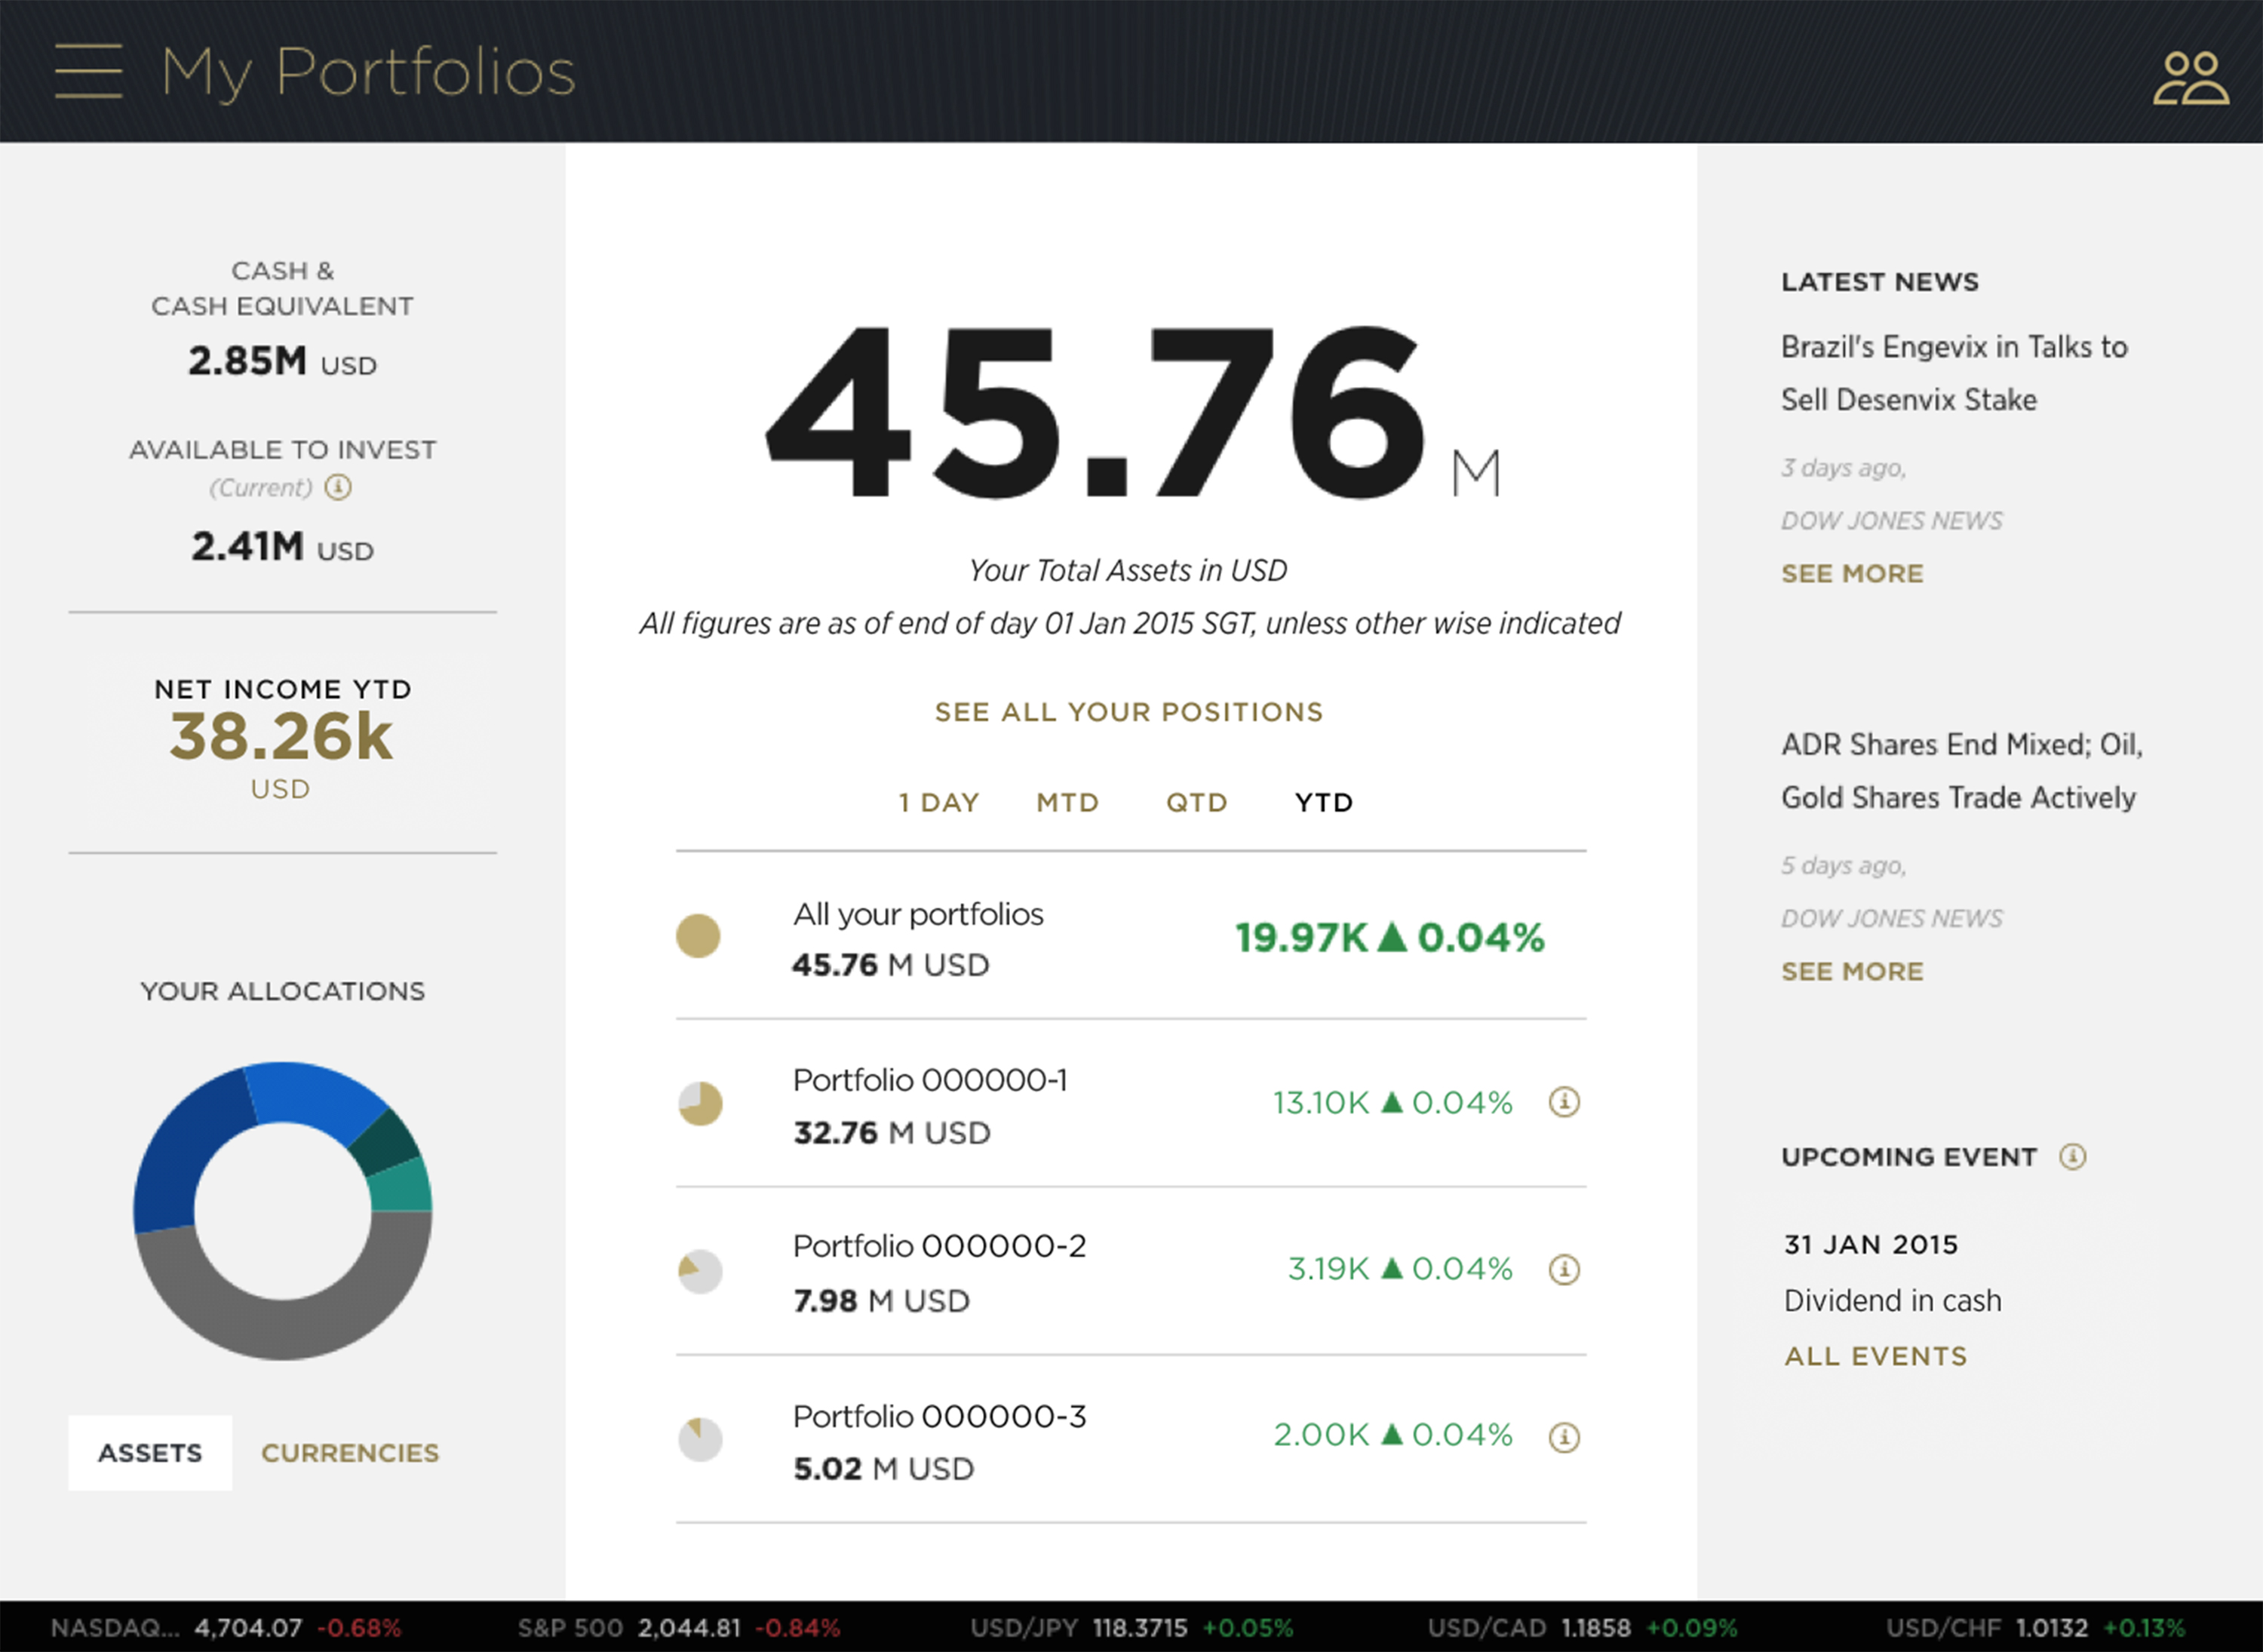The width and height of the screenshot is (2263, 1652).
Task: Click SEE MORE under Brazil's Engevix news
Action: click(1852, 574)
